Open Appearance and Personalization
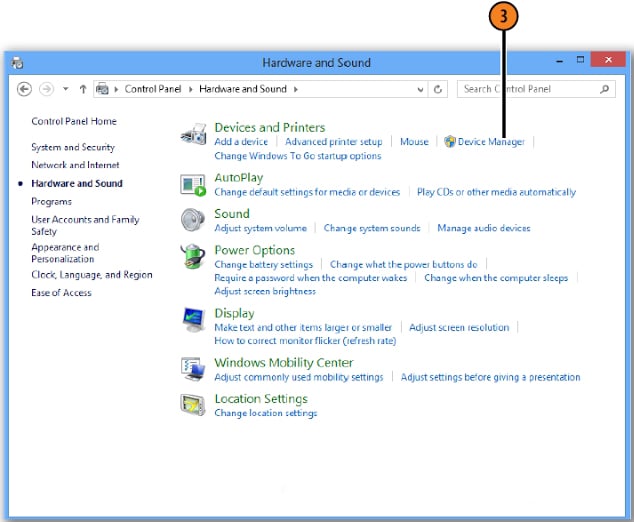Image resolution: width=634 pixels, height=522 pixels. [x=65, y=253]
